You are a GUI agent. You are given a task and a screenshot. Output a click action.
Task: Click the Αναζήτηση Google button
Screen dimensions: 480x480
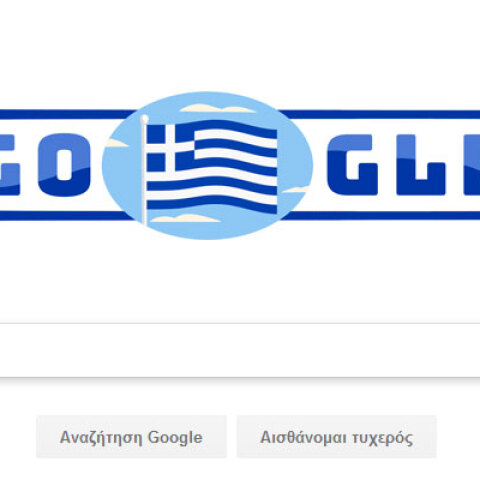click(131, 437)
